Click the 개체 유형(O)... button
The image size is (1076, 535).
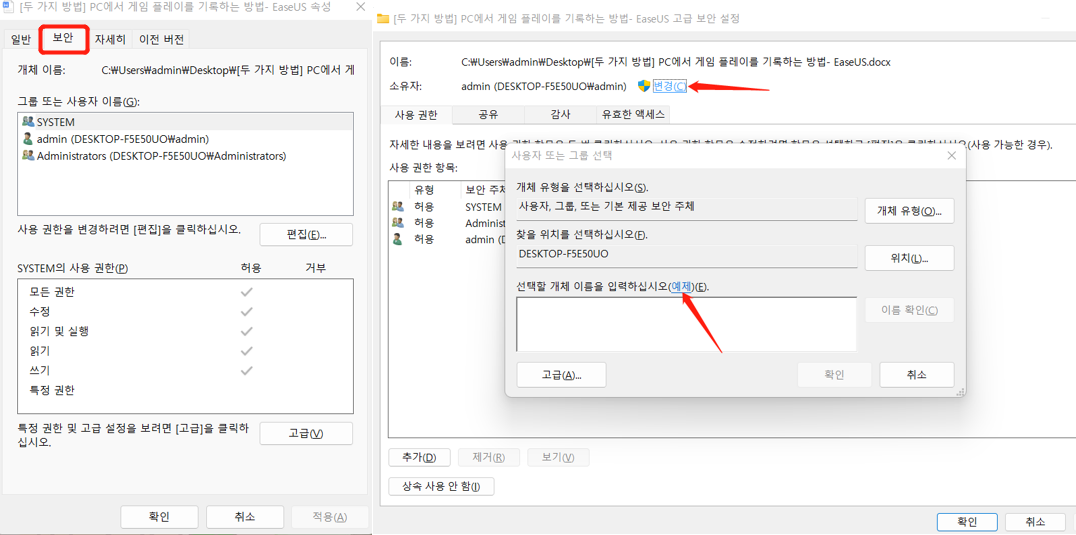coord(909,211)
